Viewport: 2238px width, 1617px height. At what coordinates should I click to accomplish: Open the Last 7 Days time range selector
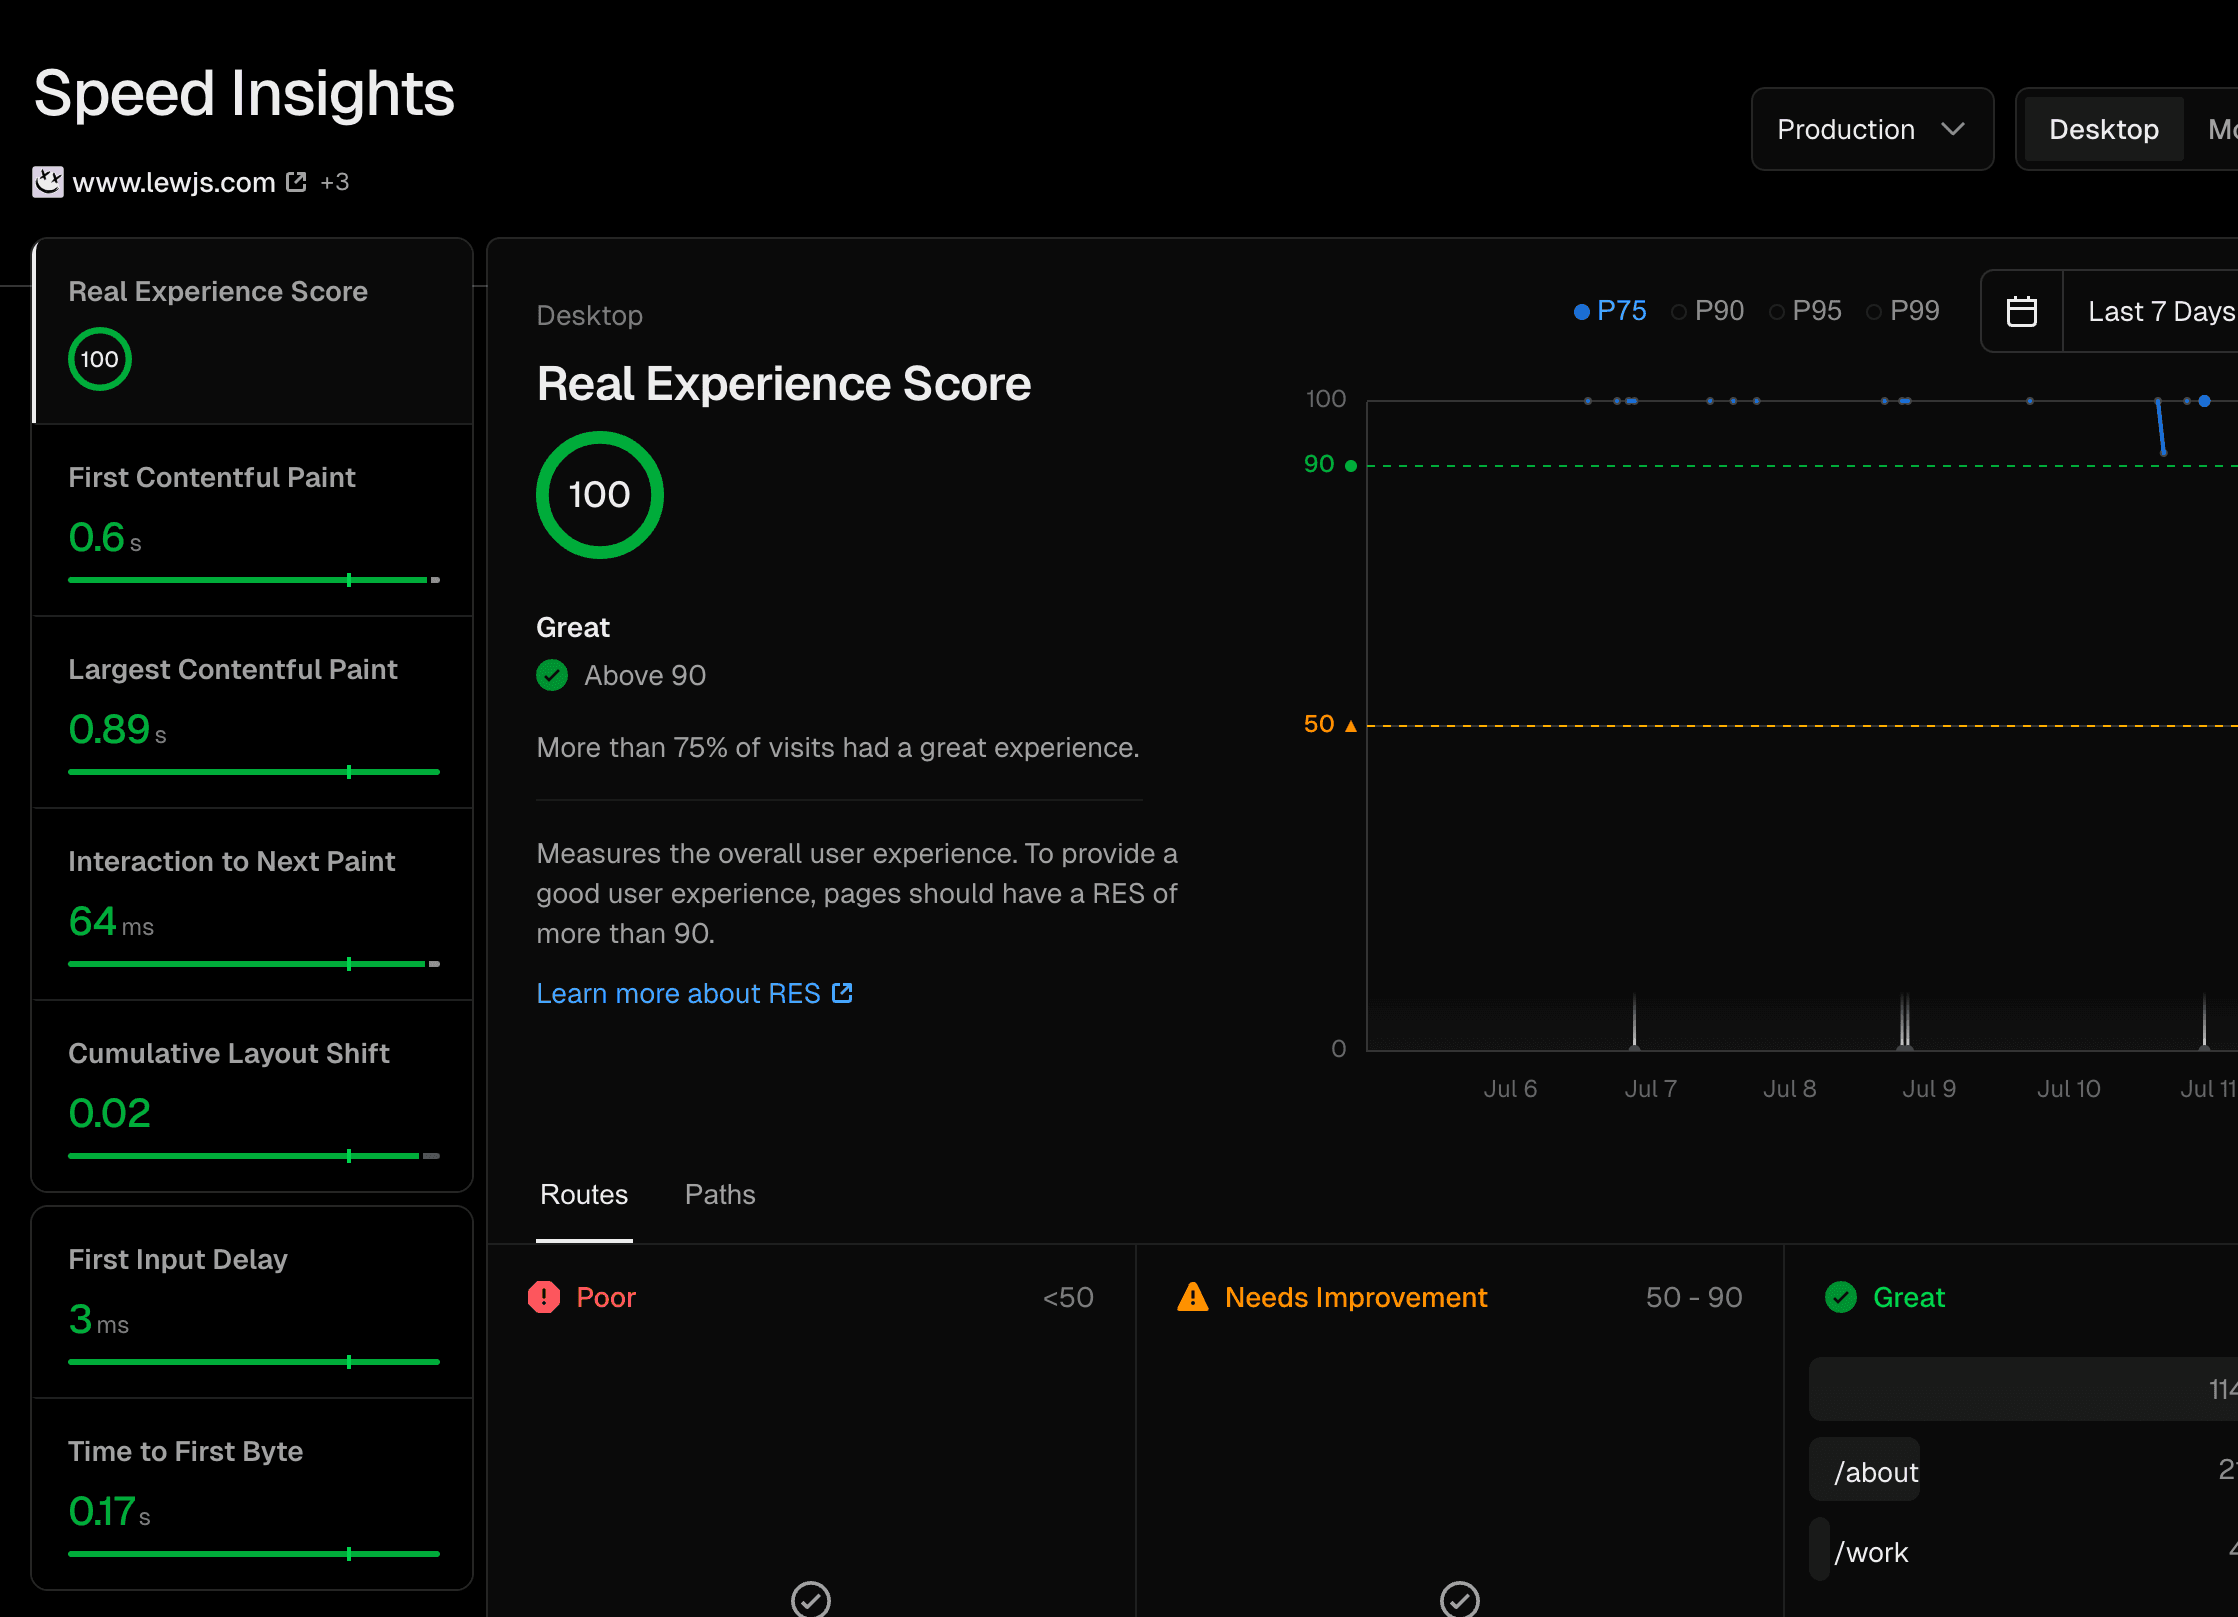2160,311
